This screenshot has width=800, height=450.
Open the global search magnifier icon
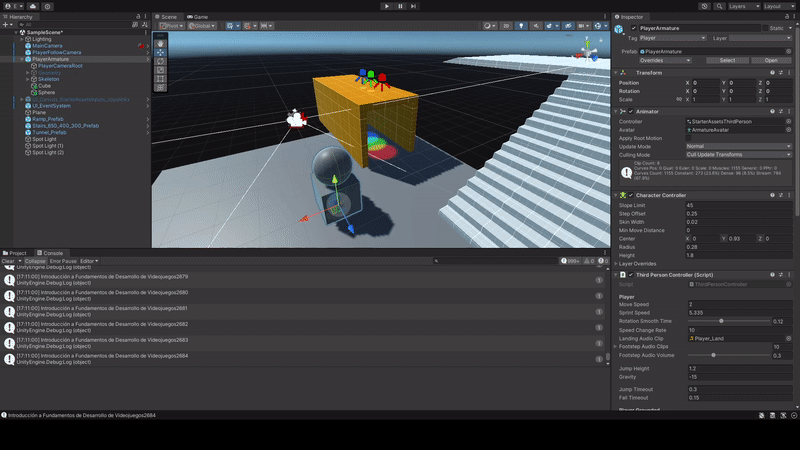pyautogui.click(x=719, y=6)
